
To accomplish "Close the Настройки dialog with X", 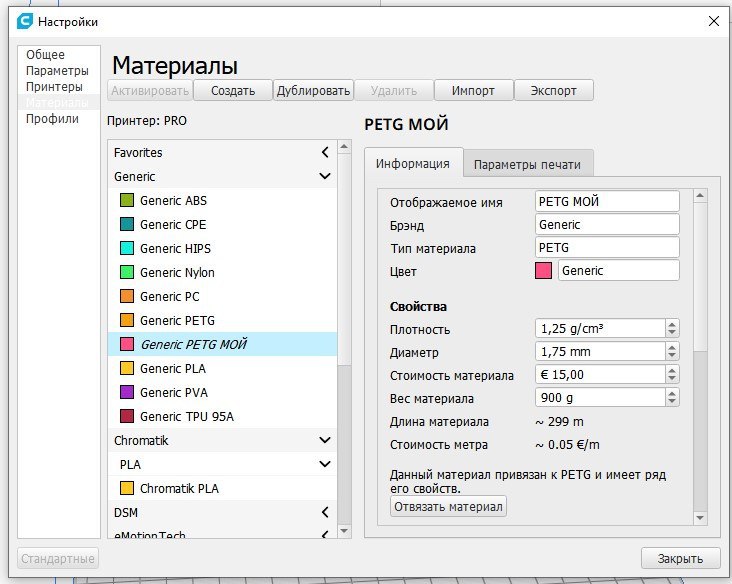I will point(714,21).
